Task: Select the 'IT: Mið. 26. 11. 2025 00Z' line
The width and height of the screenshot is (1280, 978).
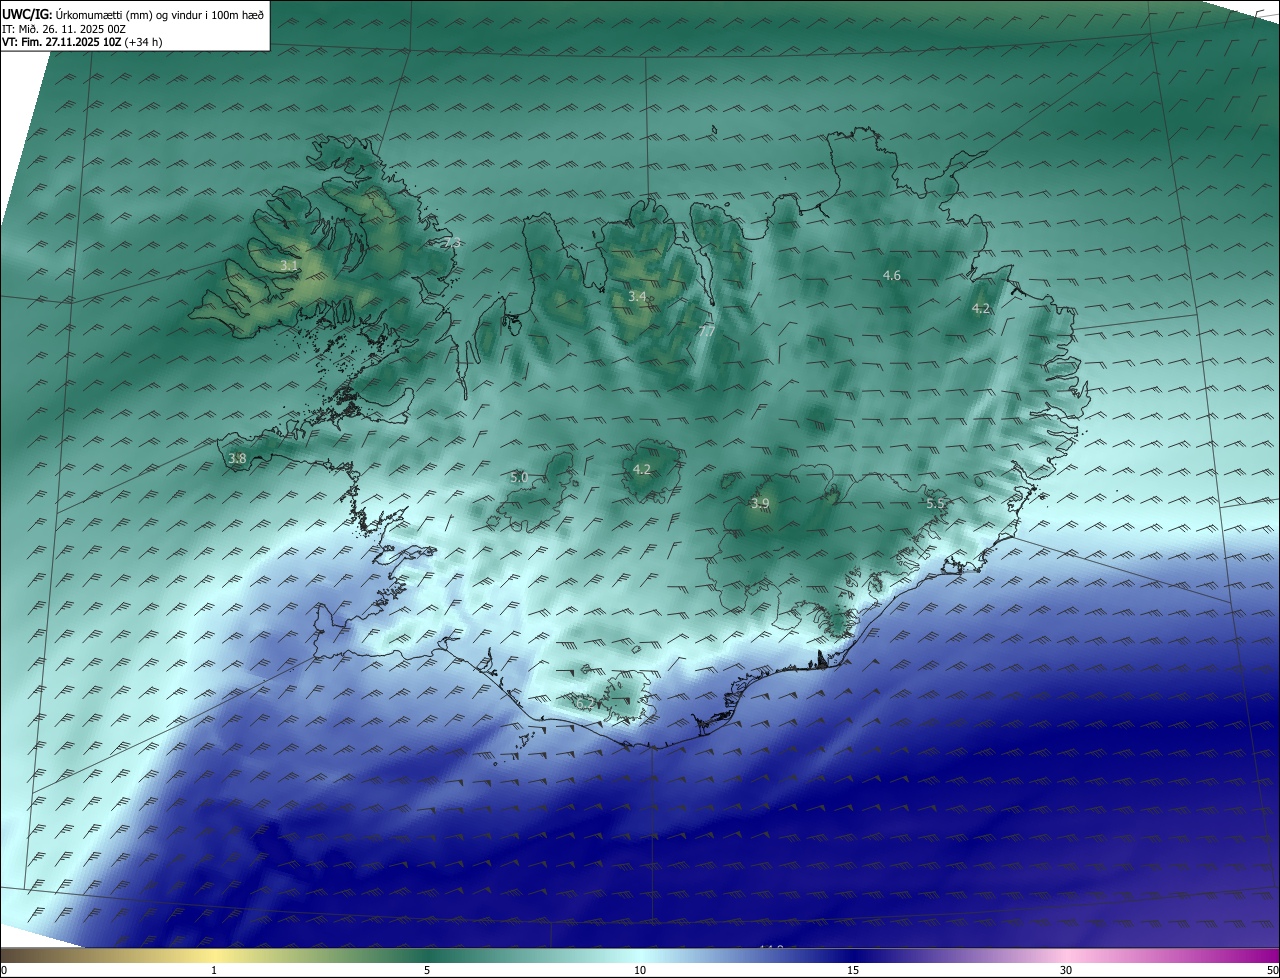Action: click(64, 29)
